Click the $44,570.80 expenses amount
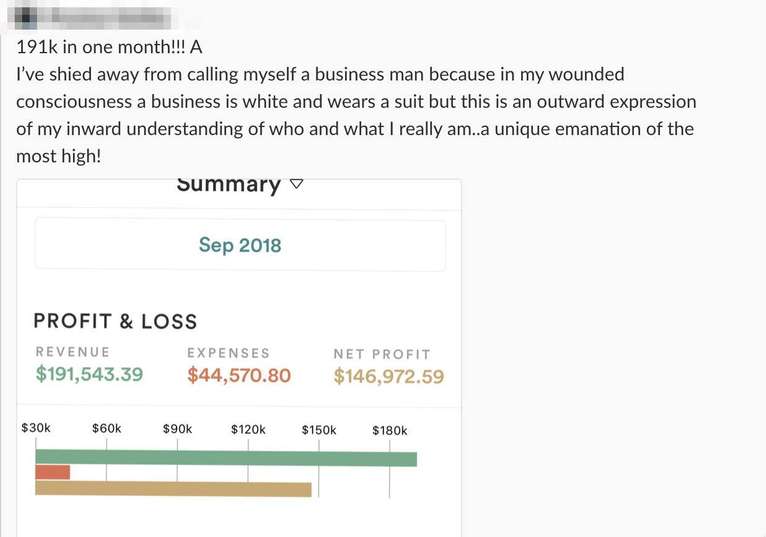The image size is (766, 537). (x=239, y=376)
